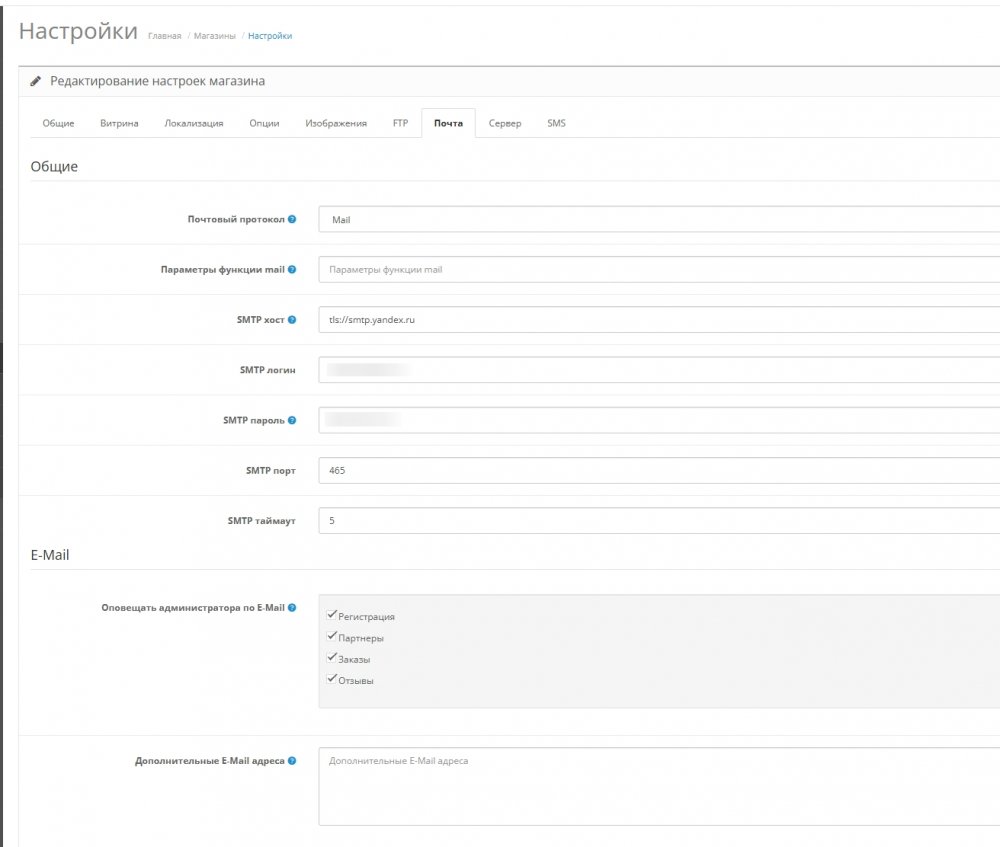
Task: Toggle the Регистрация checkbox
Action: click(332, 615)
